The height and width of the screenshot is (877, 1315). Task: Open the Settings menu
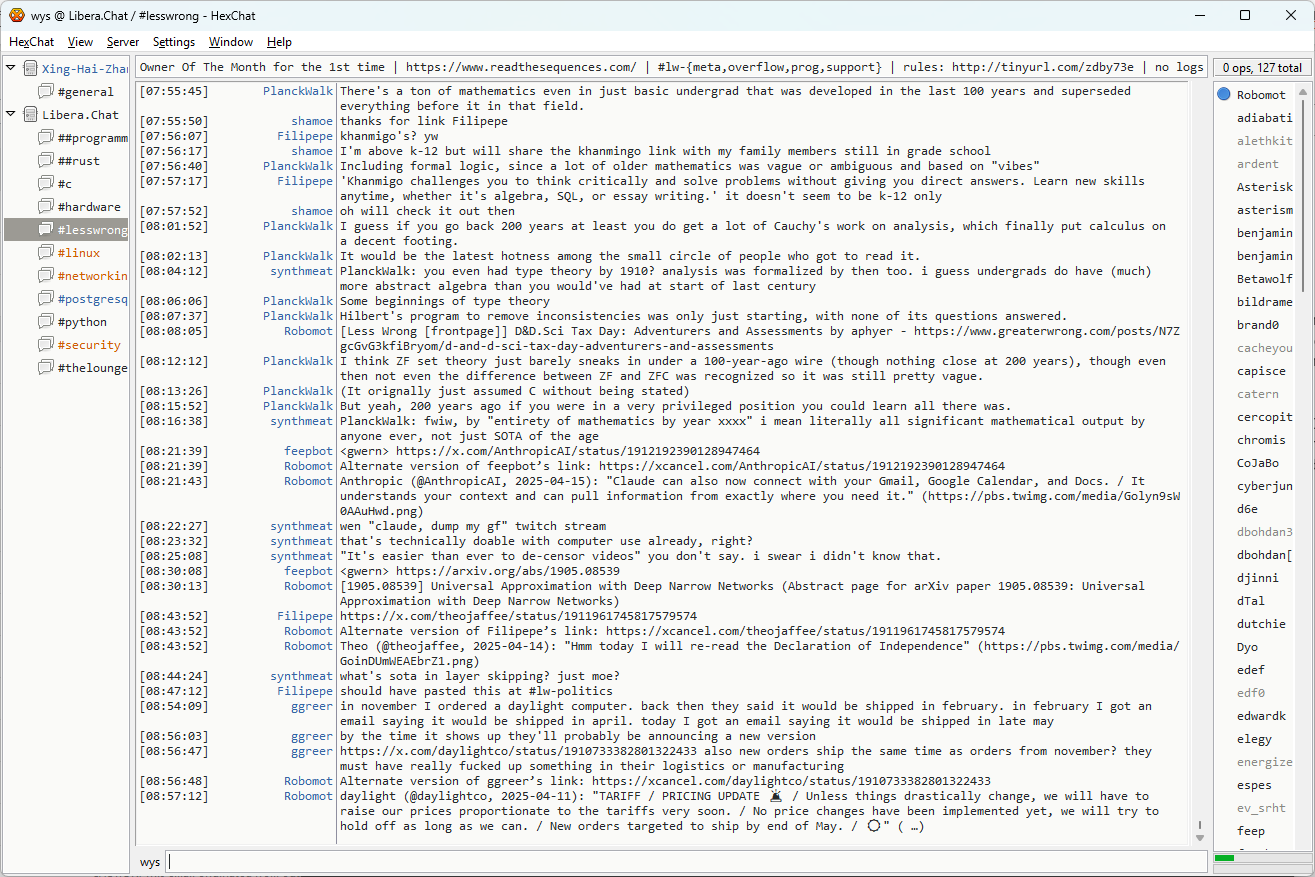tap(174, 42)
